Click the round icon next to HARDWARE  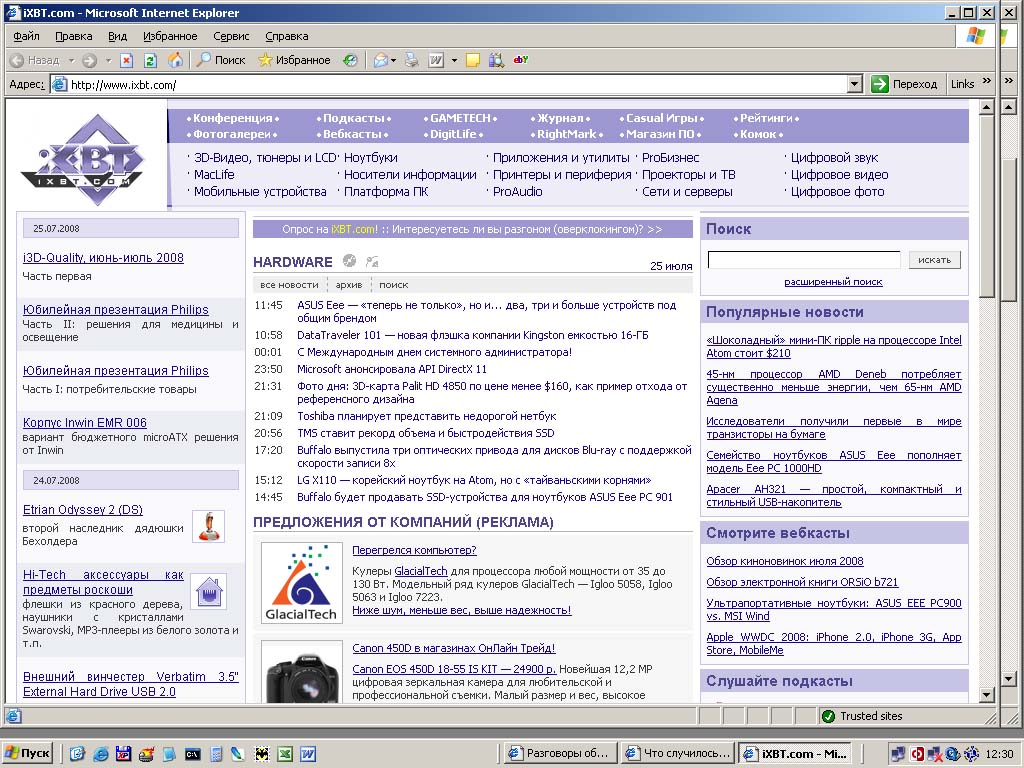(349, 261)
